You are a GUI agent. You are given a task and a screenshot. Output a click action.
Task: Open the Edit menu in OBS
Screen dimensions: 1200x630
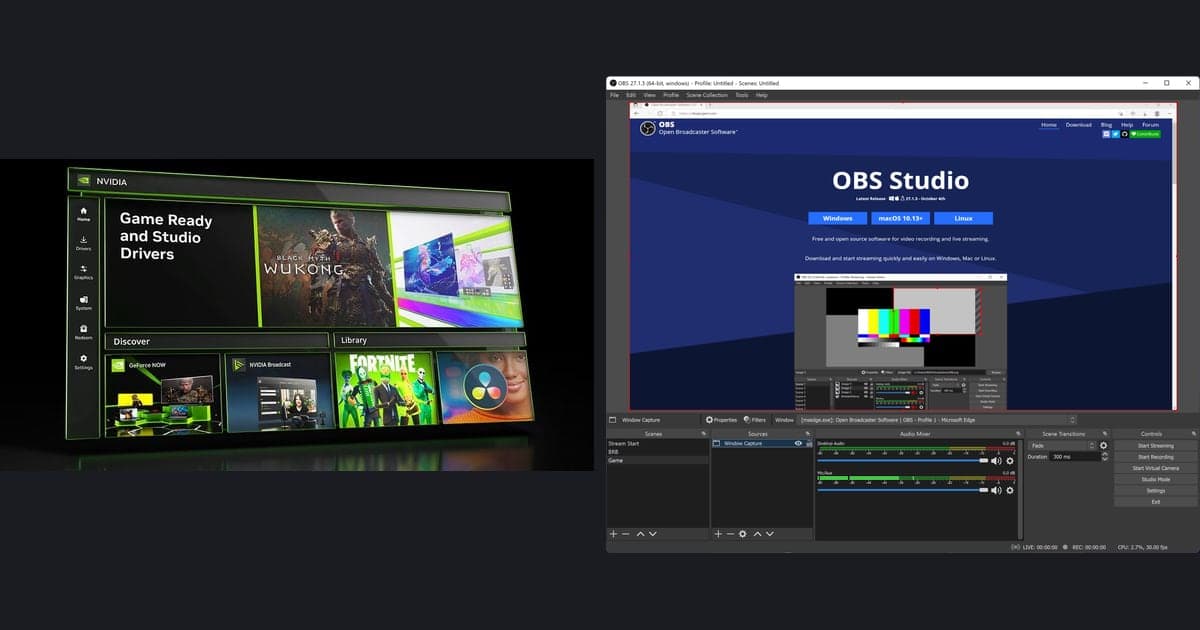pyautogui.click(x=631, y=95)
